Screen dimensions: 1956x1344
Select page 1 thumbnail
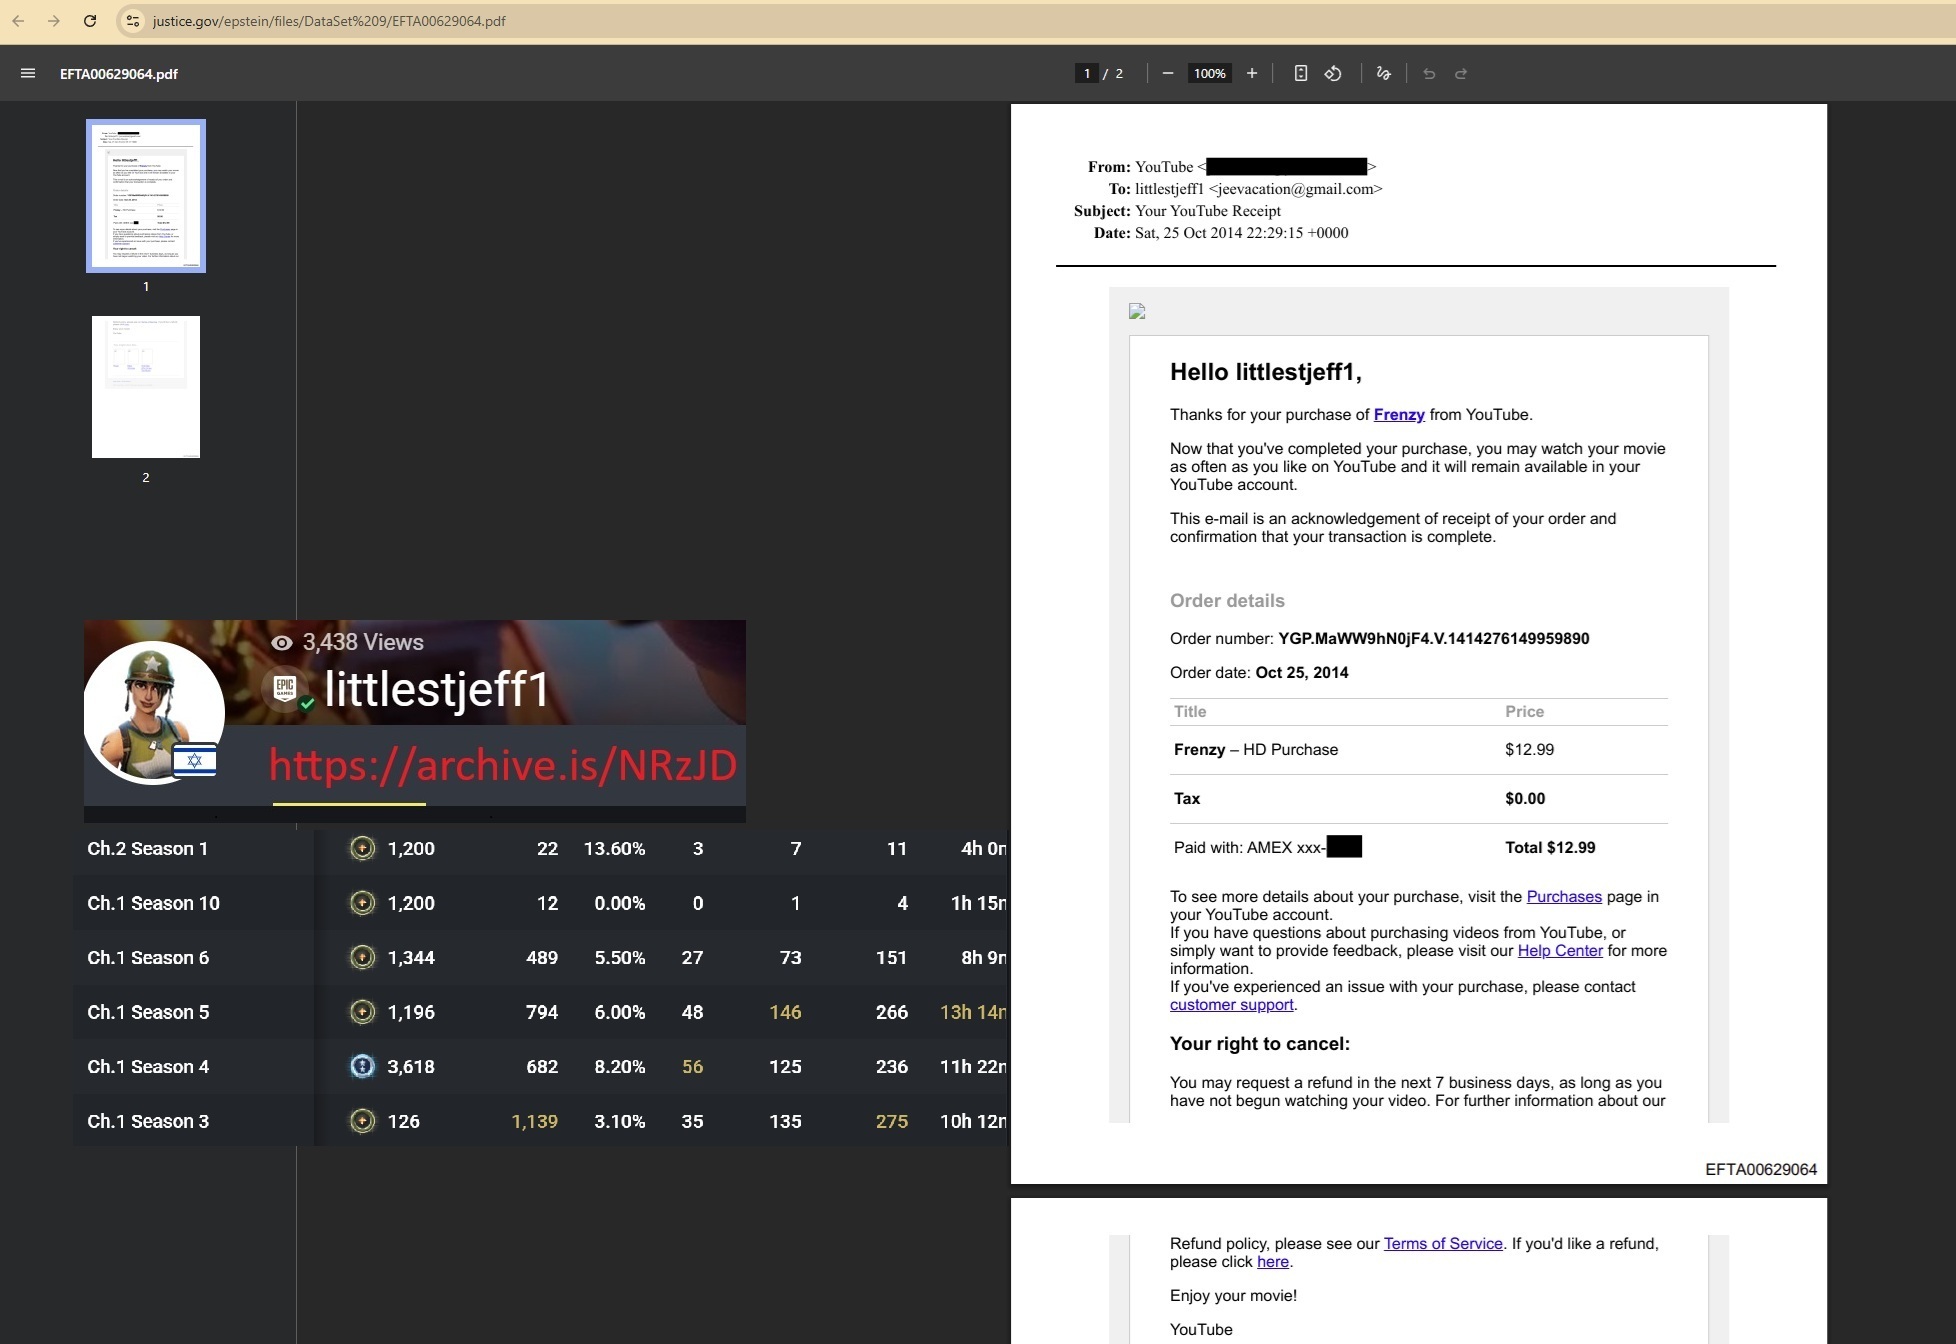coord(146,196)
